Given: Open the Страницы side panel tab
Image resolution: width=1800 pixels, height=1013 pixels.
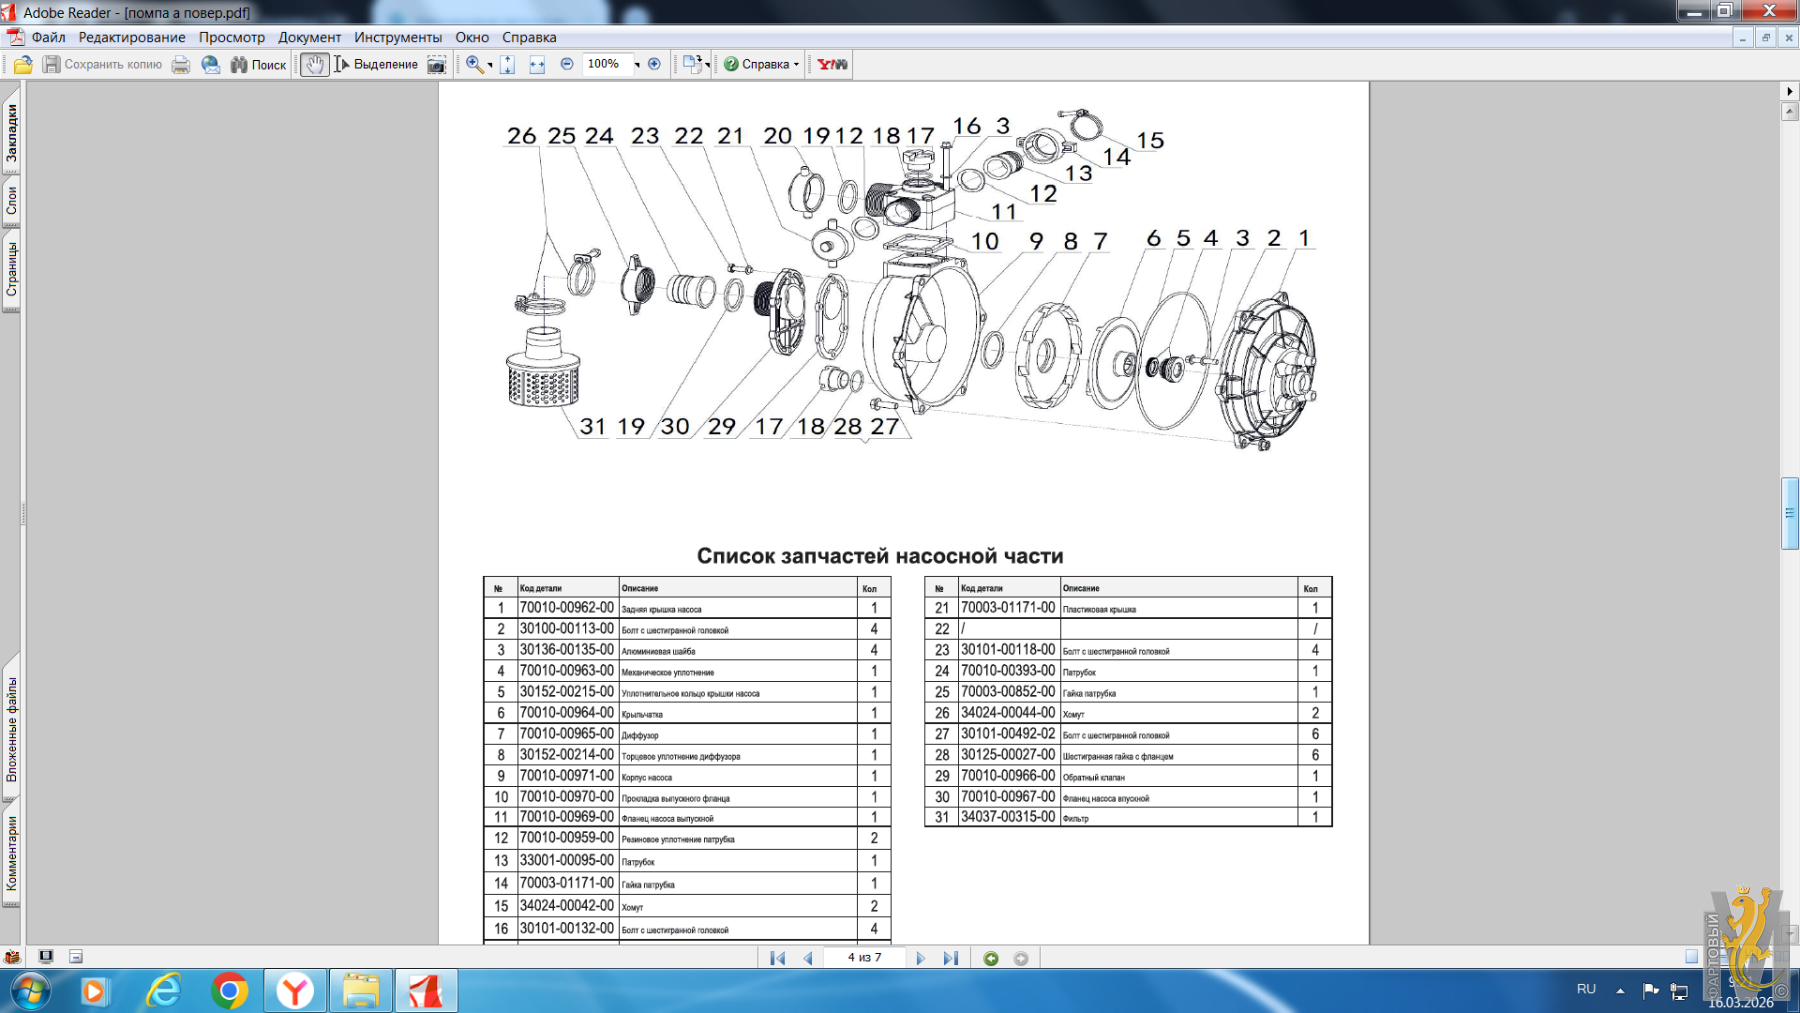Looking at the screenshot, I should (x=12, y=269).
